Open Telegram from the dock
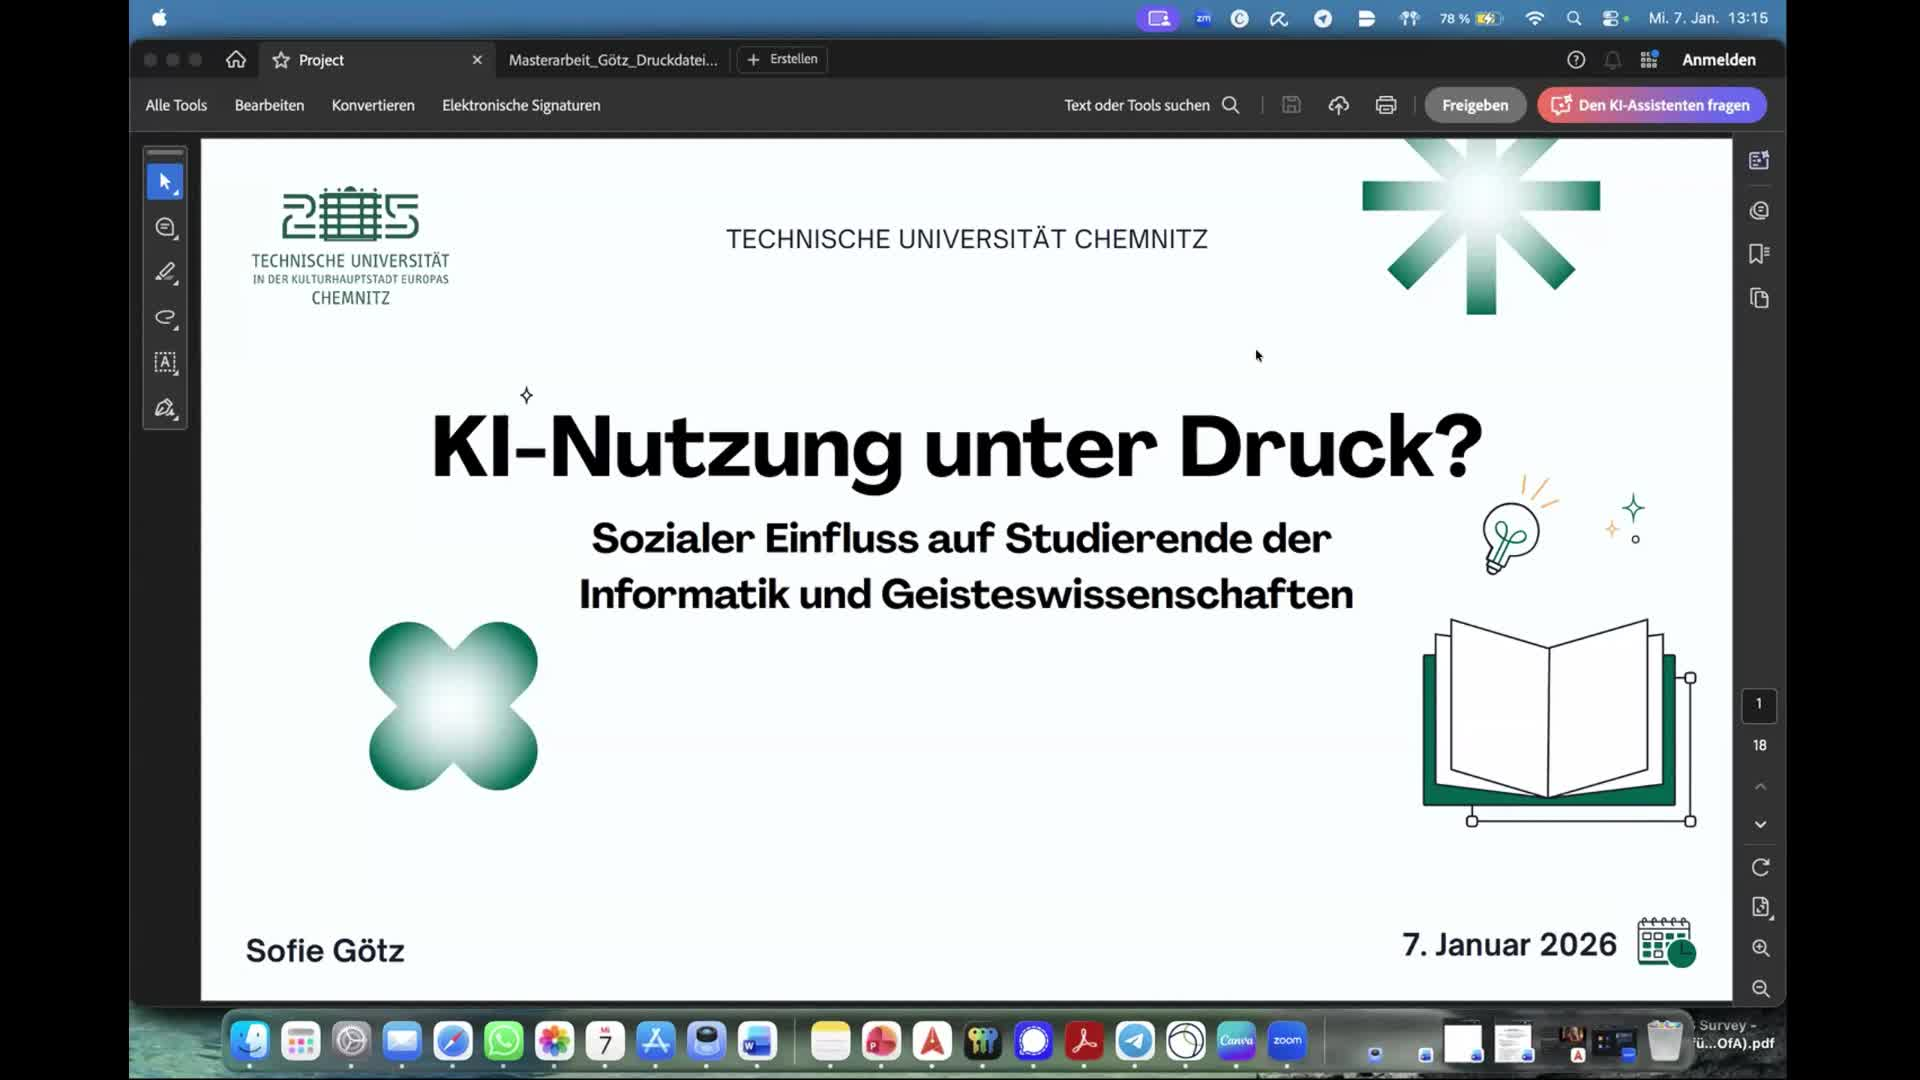Viewport: 1920px width, 1080px height. (1135, 1042)
